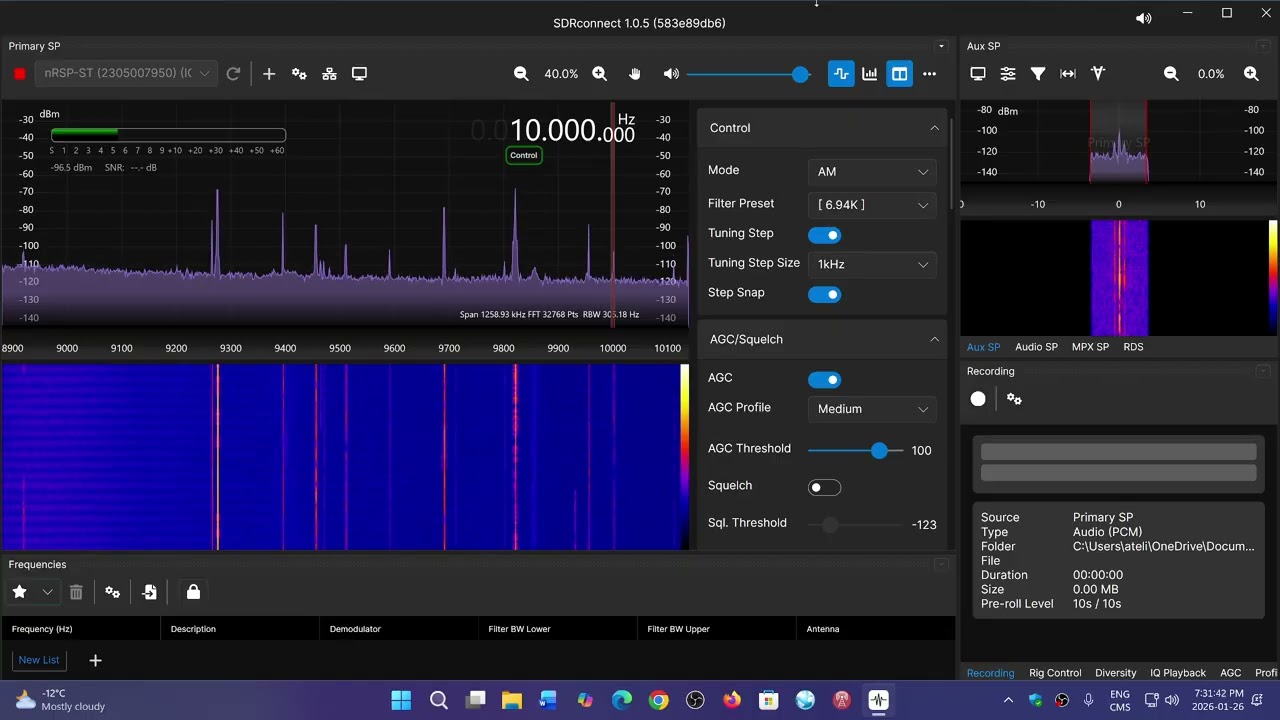The height and width of the screenshot is (720, 1280).
Task: Click the Aux SP marker peak icon
Action: (1098, 74)
